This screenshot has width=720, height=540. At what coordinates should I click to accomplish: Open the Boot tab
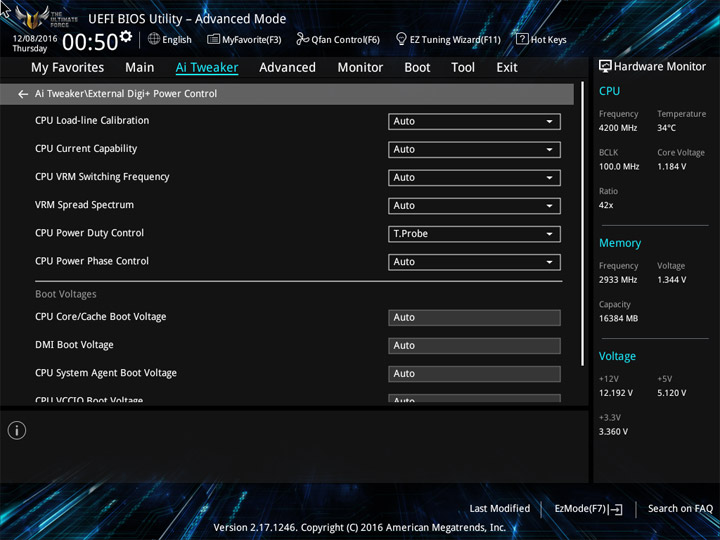417,68
